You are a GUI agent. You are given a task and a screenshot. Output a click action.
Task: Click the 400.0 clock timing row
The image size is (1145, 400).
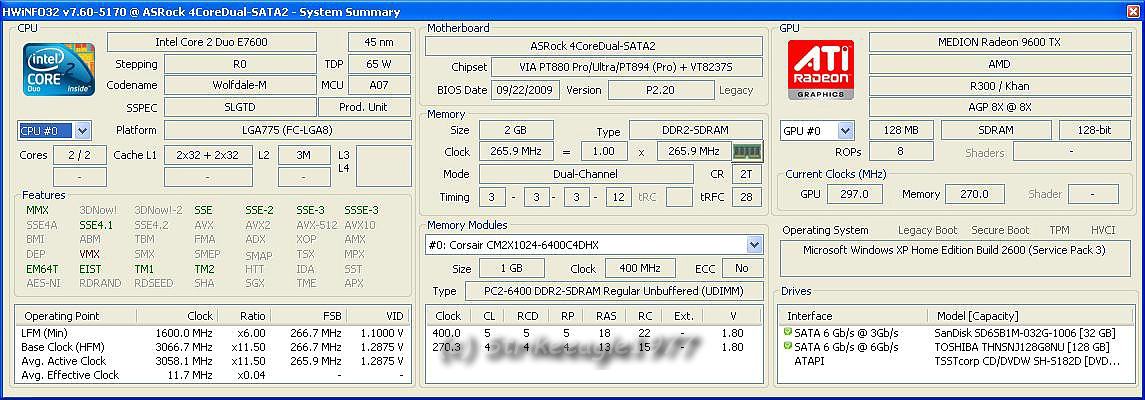(x=594, y=333)
